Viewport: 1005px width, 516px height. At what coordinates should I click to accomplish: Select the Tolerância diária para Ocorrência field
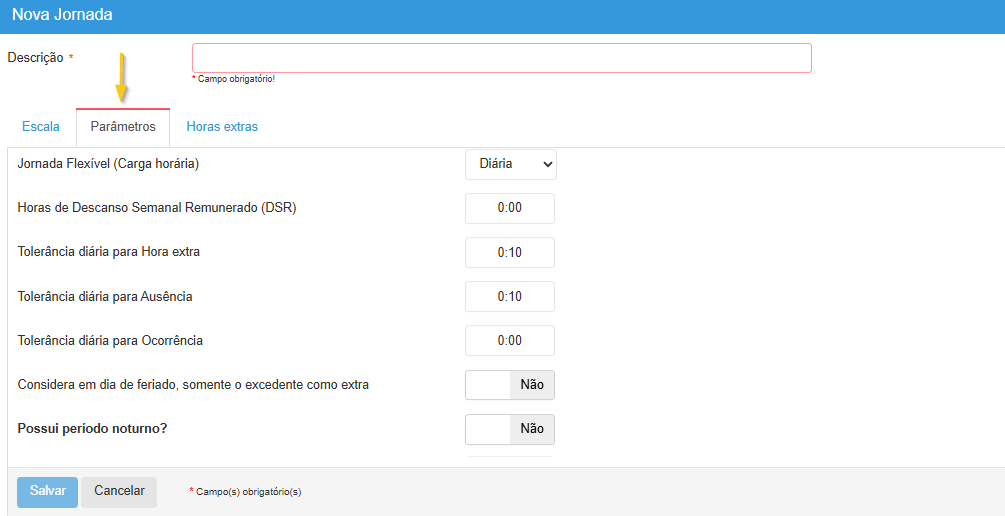510,340
